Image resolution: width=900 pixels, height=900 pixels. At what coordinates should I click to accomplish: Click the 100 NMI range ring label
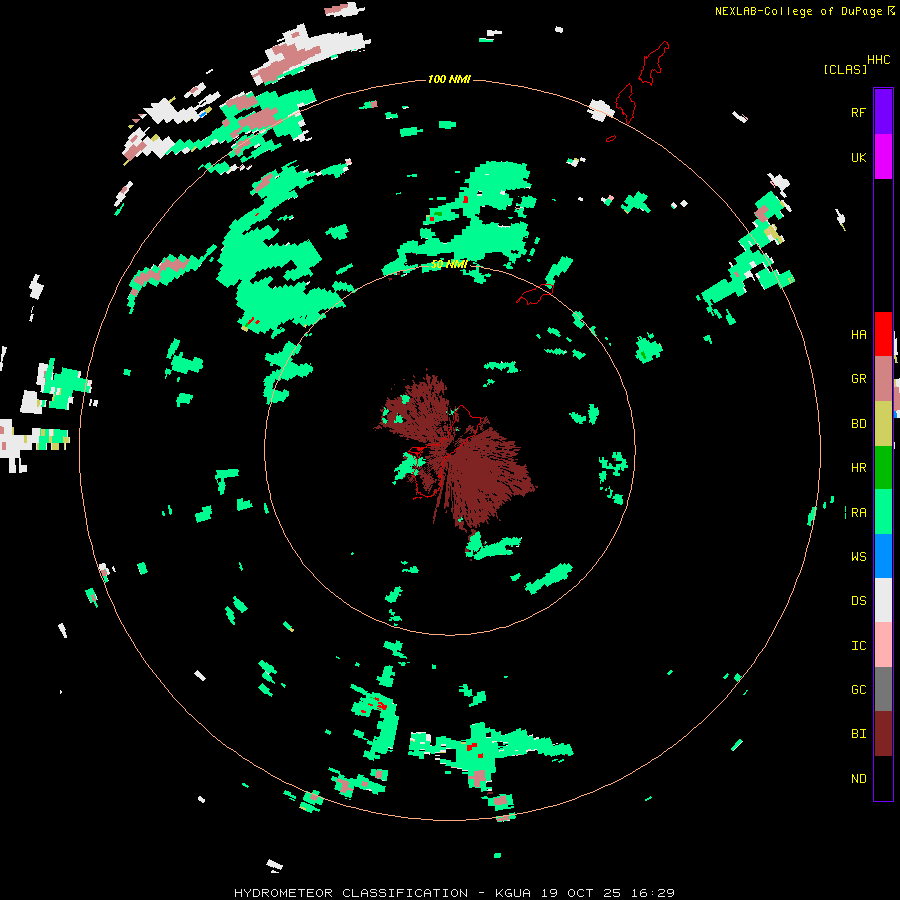tap(449, 79)
